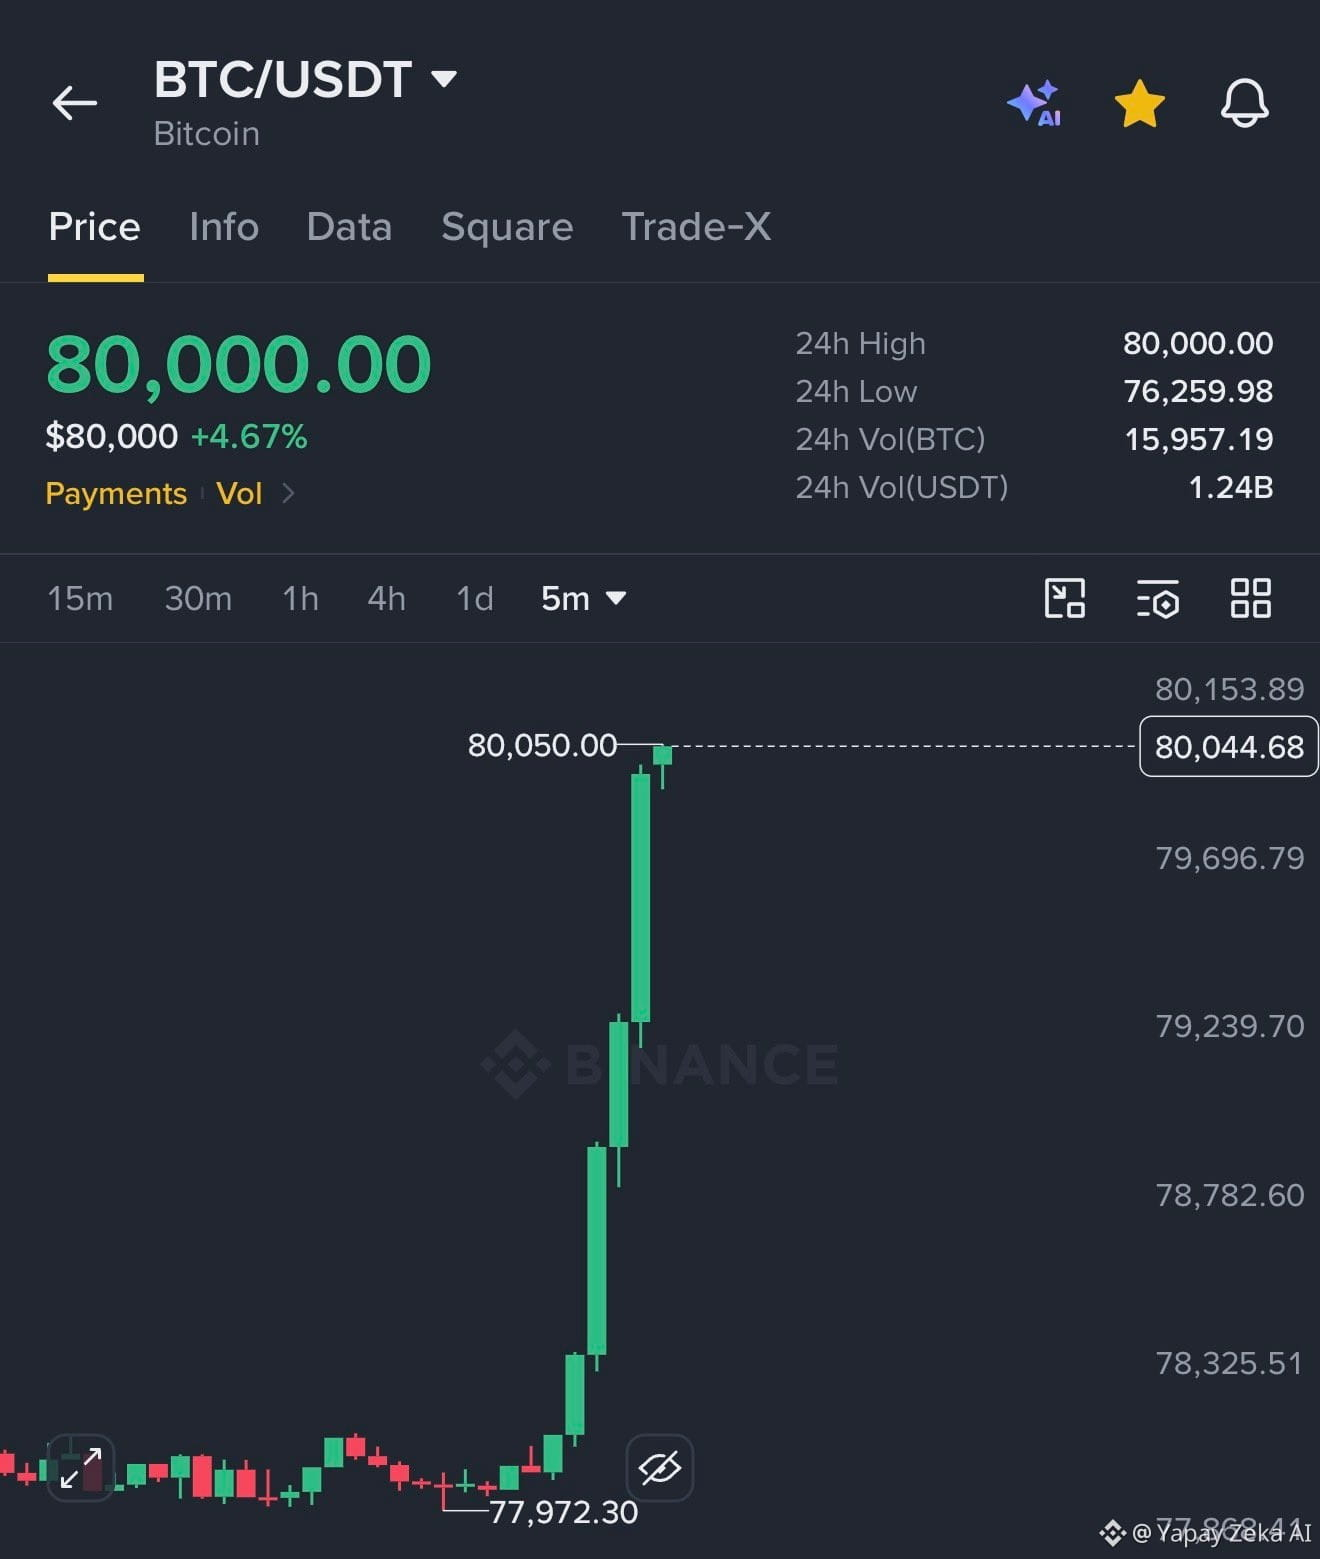
Task: Open chart settings icon
Action: pos(1158,598)
